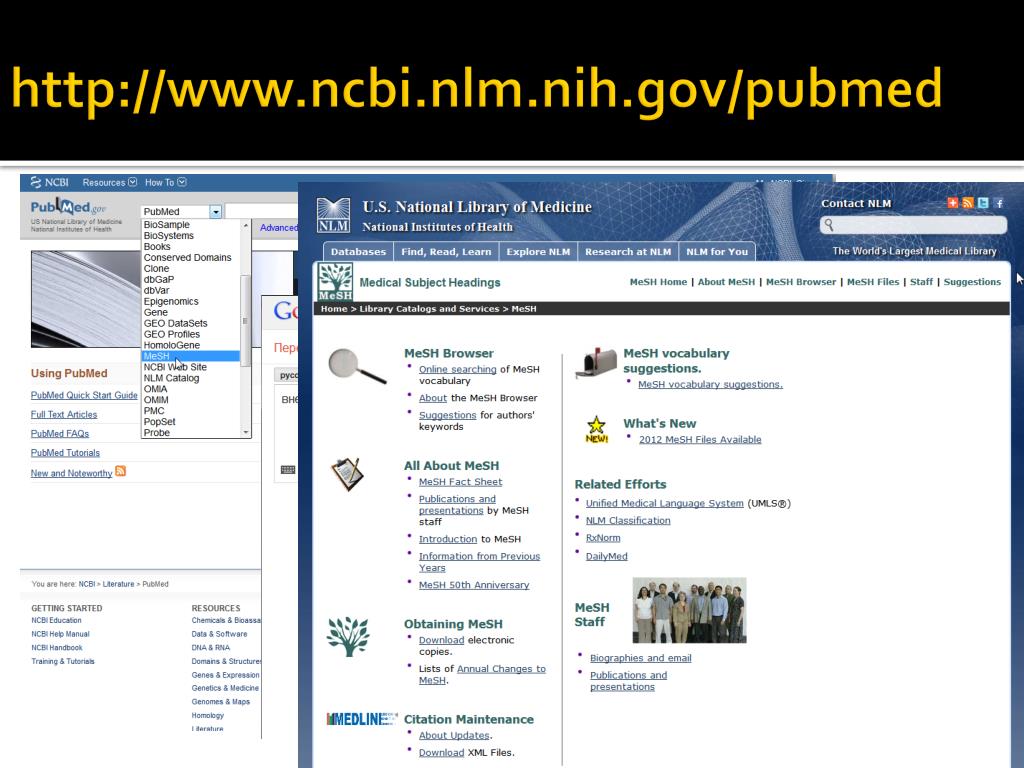Click the database list scrollbar down arrow

(246, 432)
